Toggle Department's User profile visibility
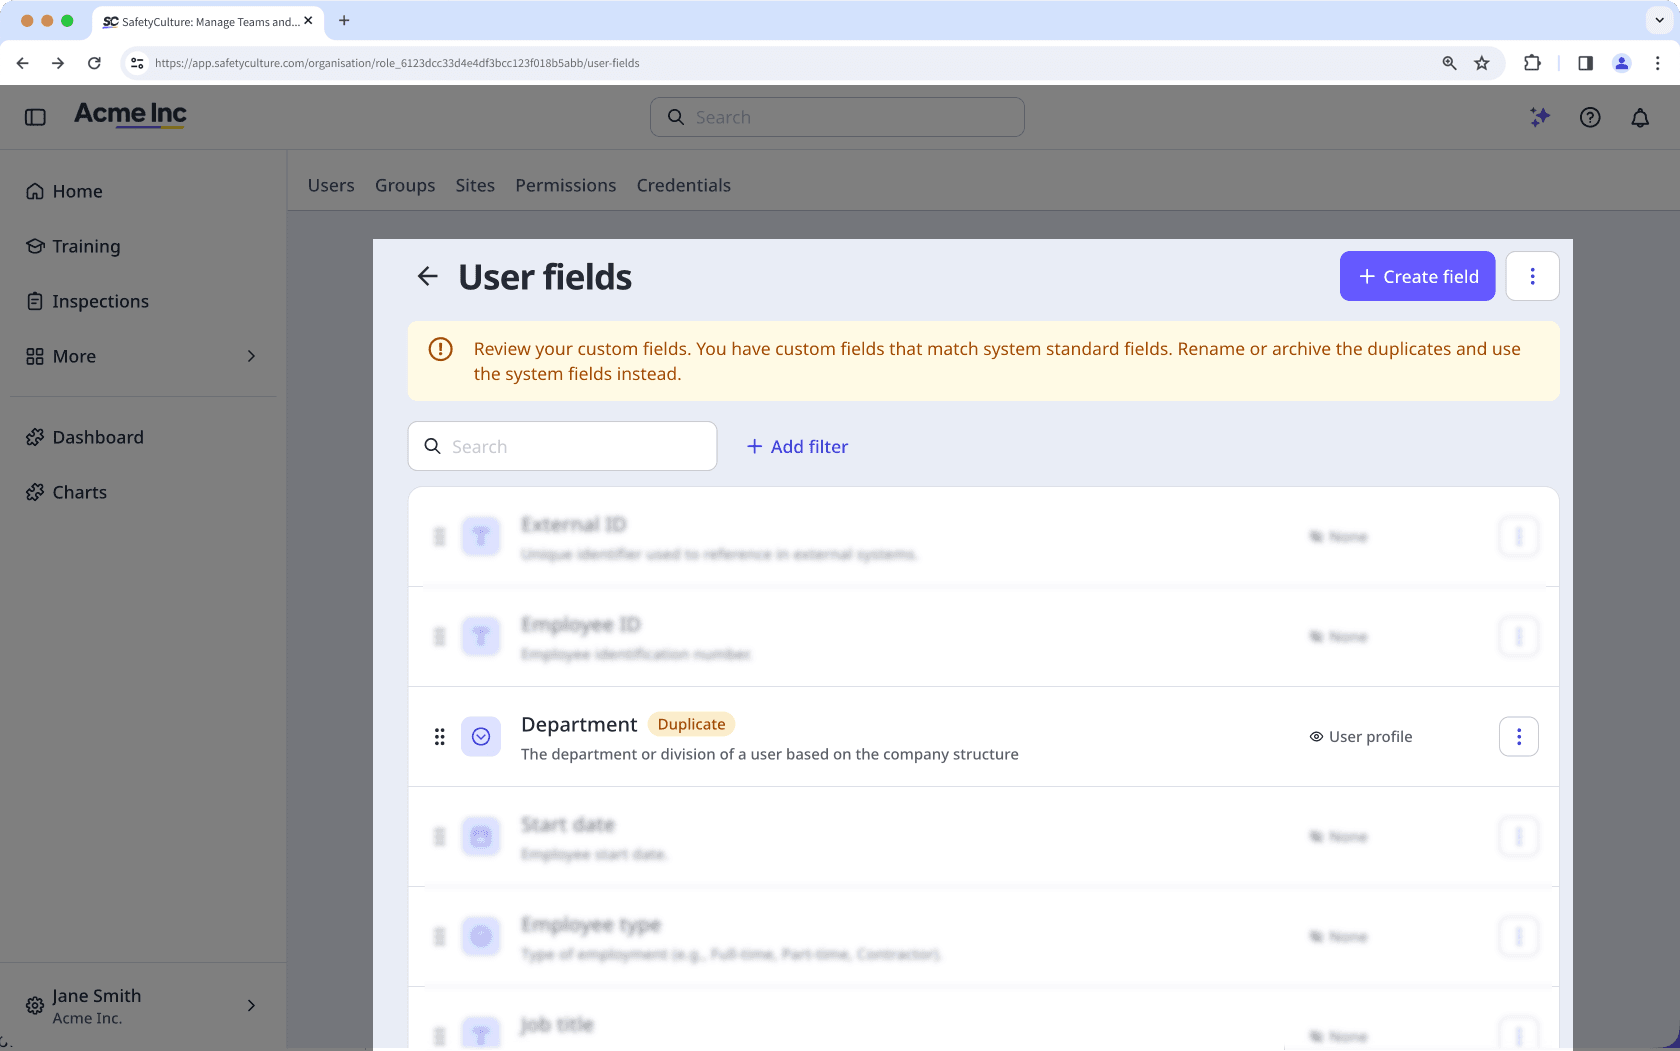Image resolution: width=1680 pixels, height=1051 pixels. [x=1361, y=736]
